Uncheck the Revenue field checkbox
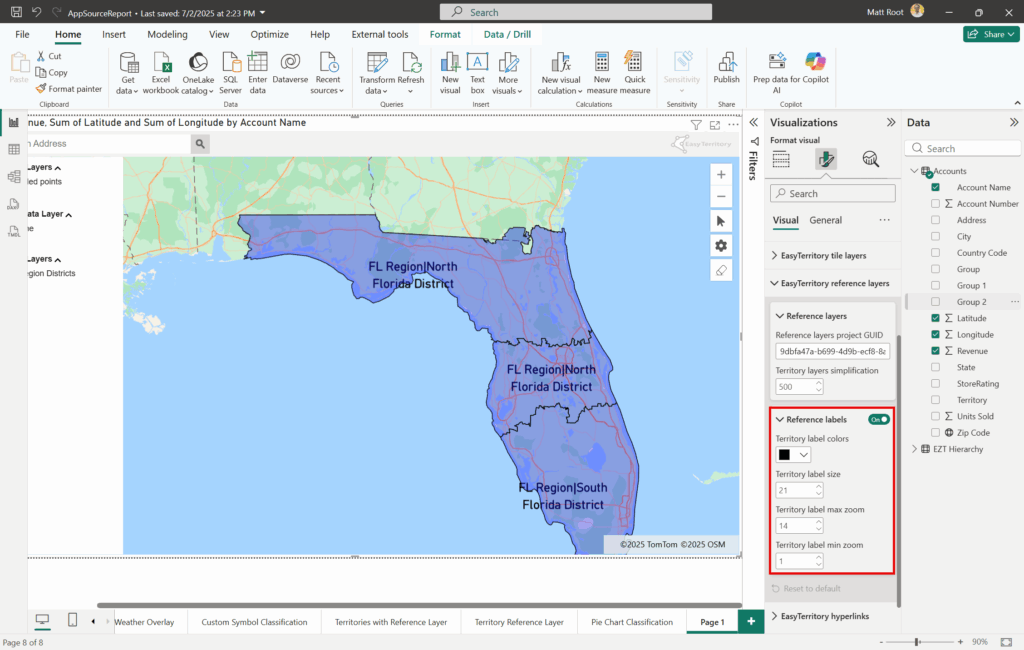This screenshot has width=1024, height=650. [x=935, y=351]
